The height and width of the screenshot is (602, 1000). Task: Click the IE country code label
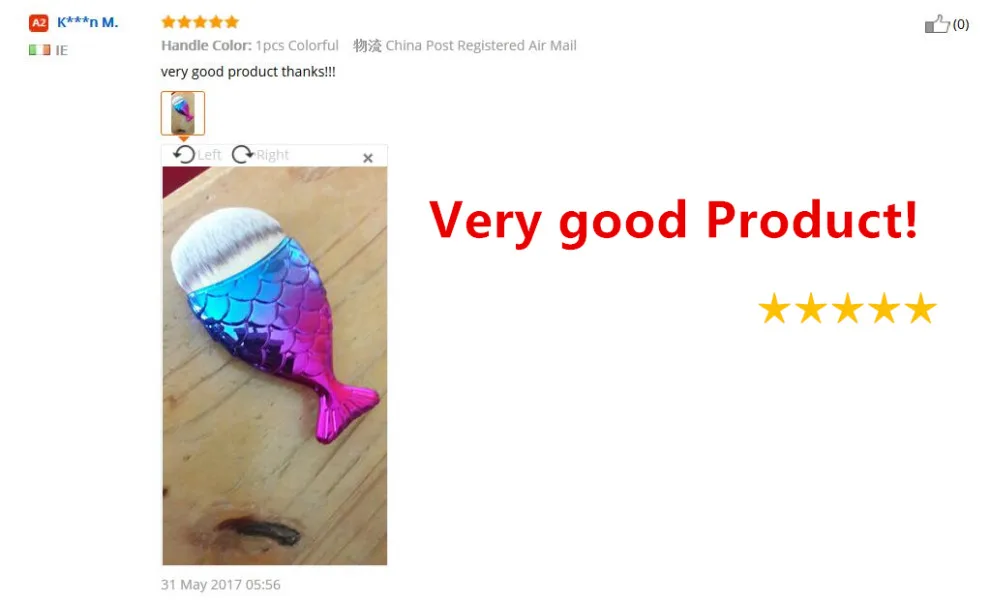point(61,50)
